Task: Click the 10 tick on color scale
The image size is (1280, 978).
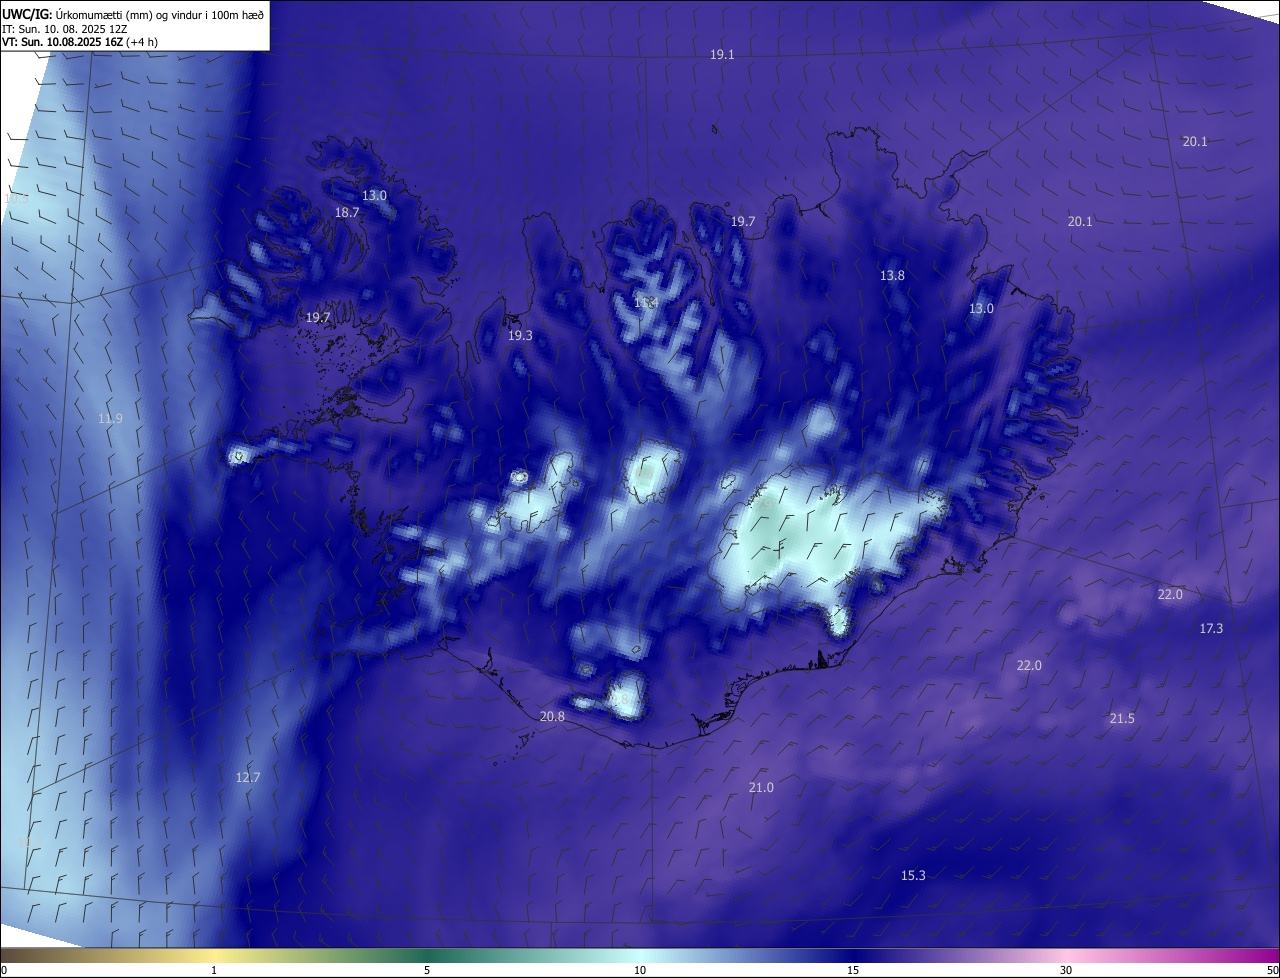Action: pos(640,971)
